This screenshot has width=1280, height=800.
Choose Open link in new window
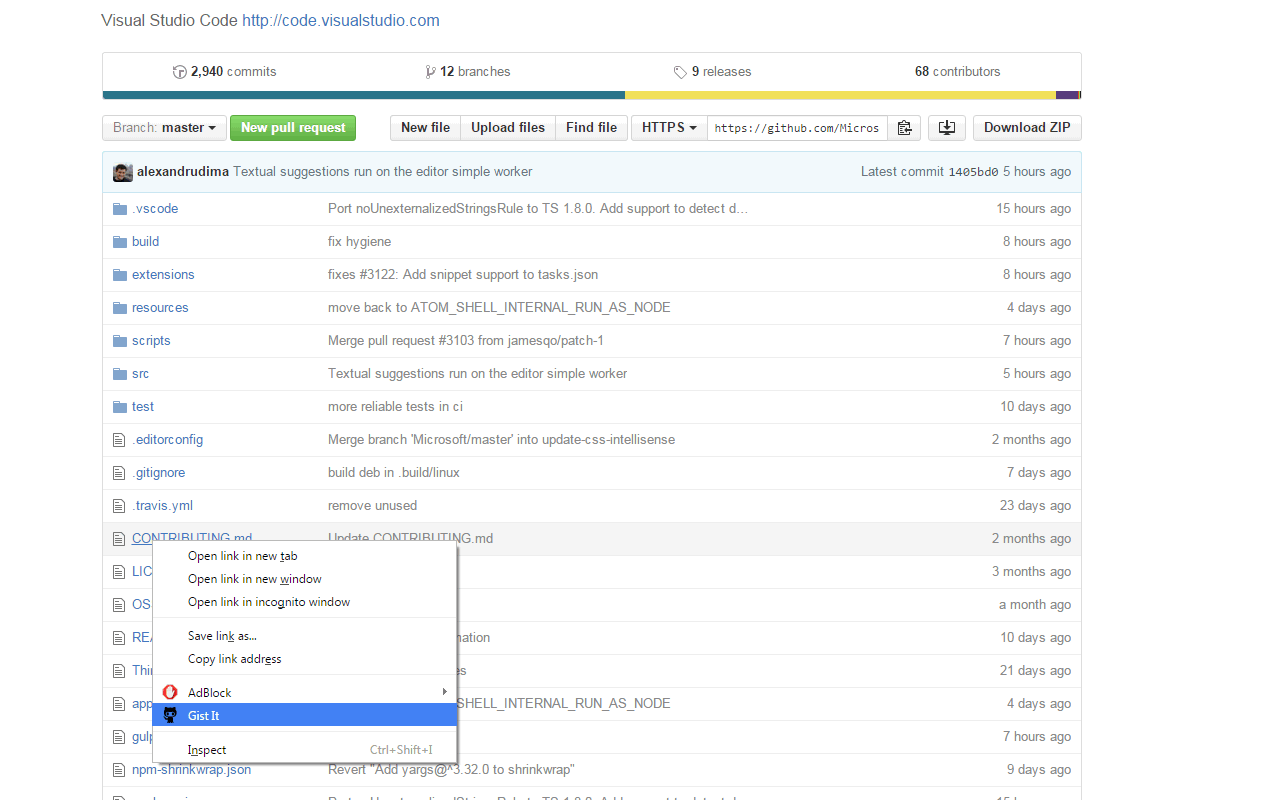click(304, 579)
